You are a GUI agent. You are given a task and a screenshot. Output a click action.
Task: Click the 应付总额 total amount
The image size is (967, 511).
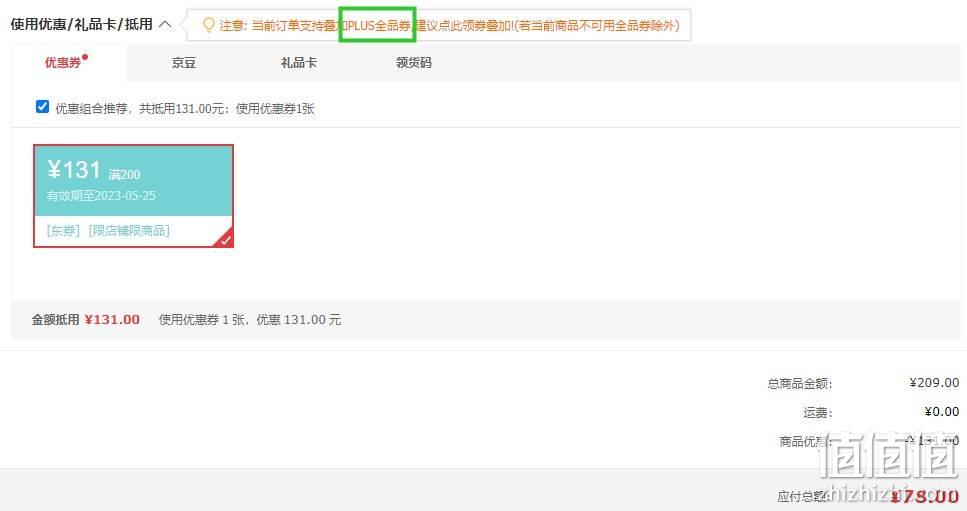point(925,496)
